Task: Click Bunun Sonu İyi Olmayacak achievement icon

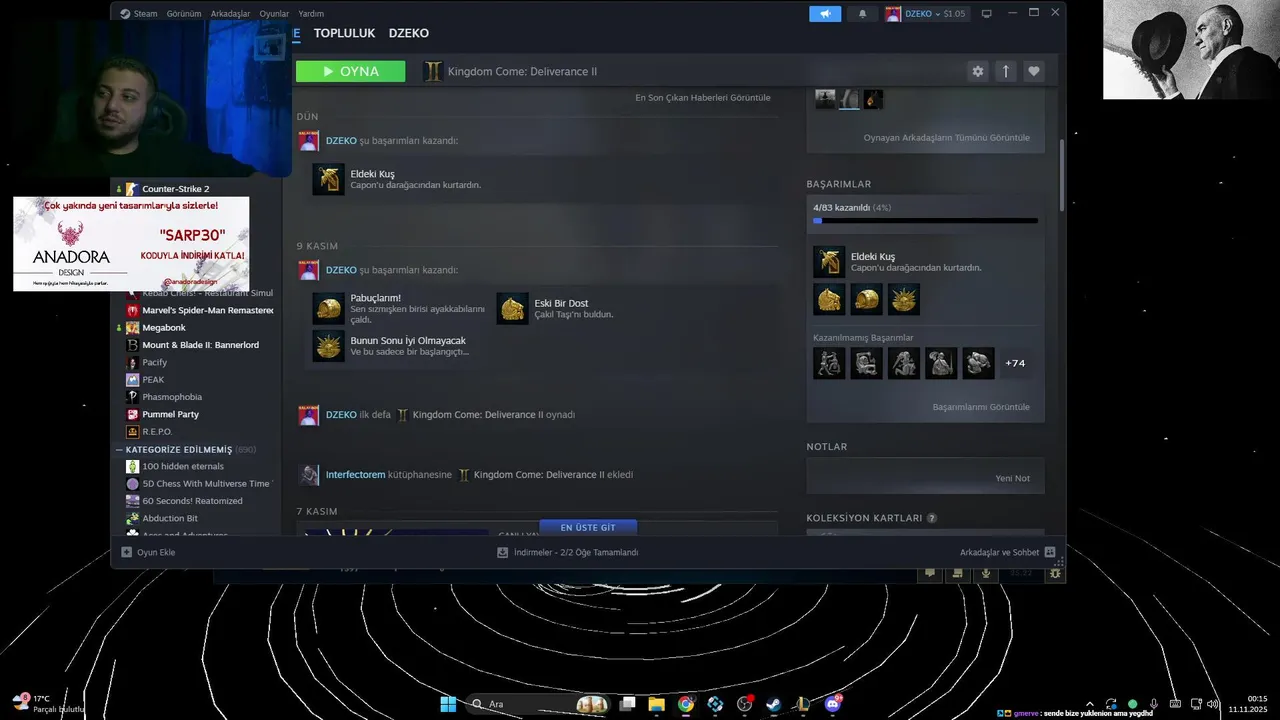Action: tap(328, 345)
